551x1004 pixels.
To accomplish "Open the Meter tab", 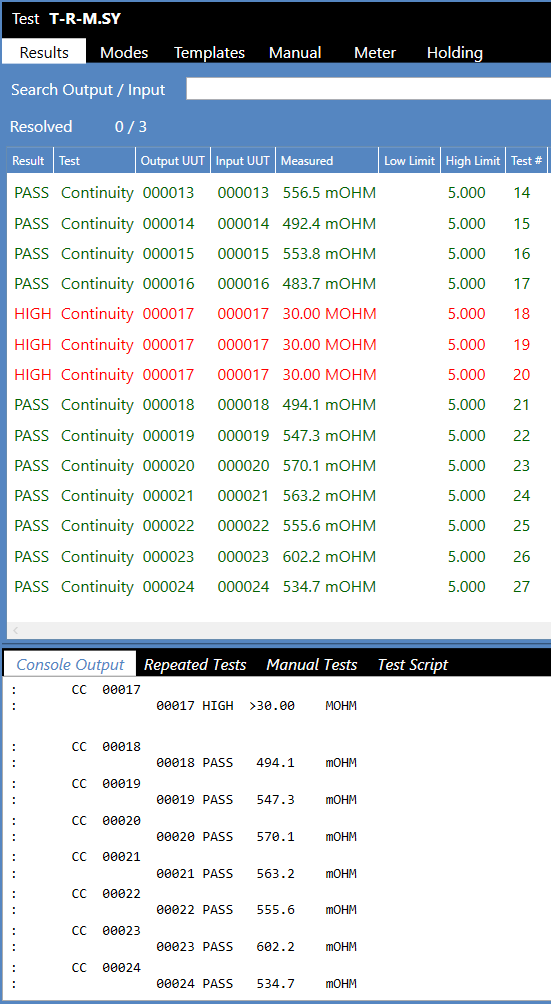I will (374, 53).
